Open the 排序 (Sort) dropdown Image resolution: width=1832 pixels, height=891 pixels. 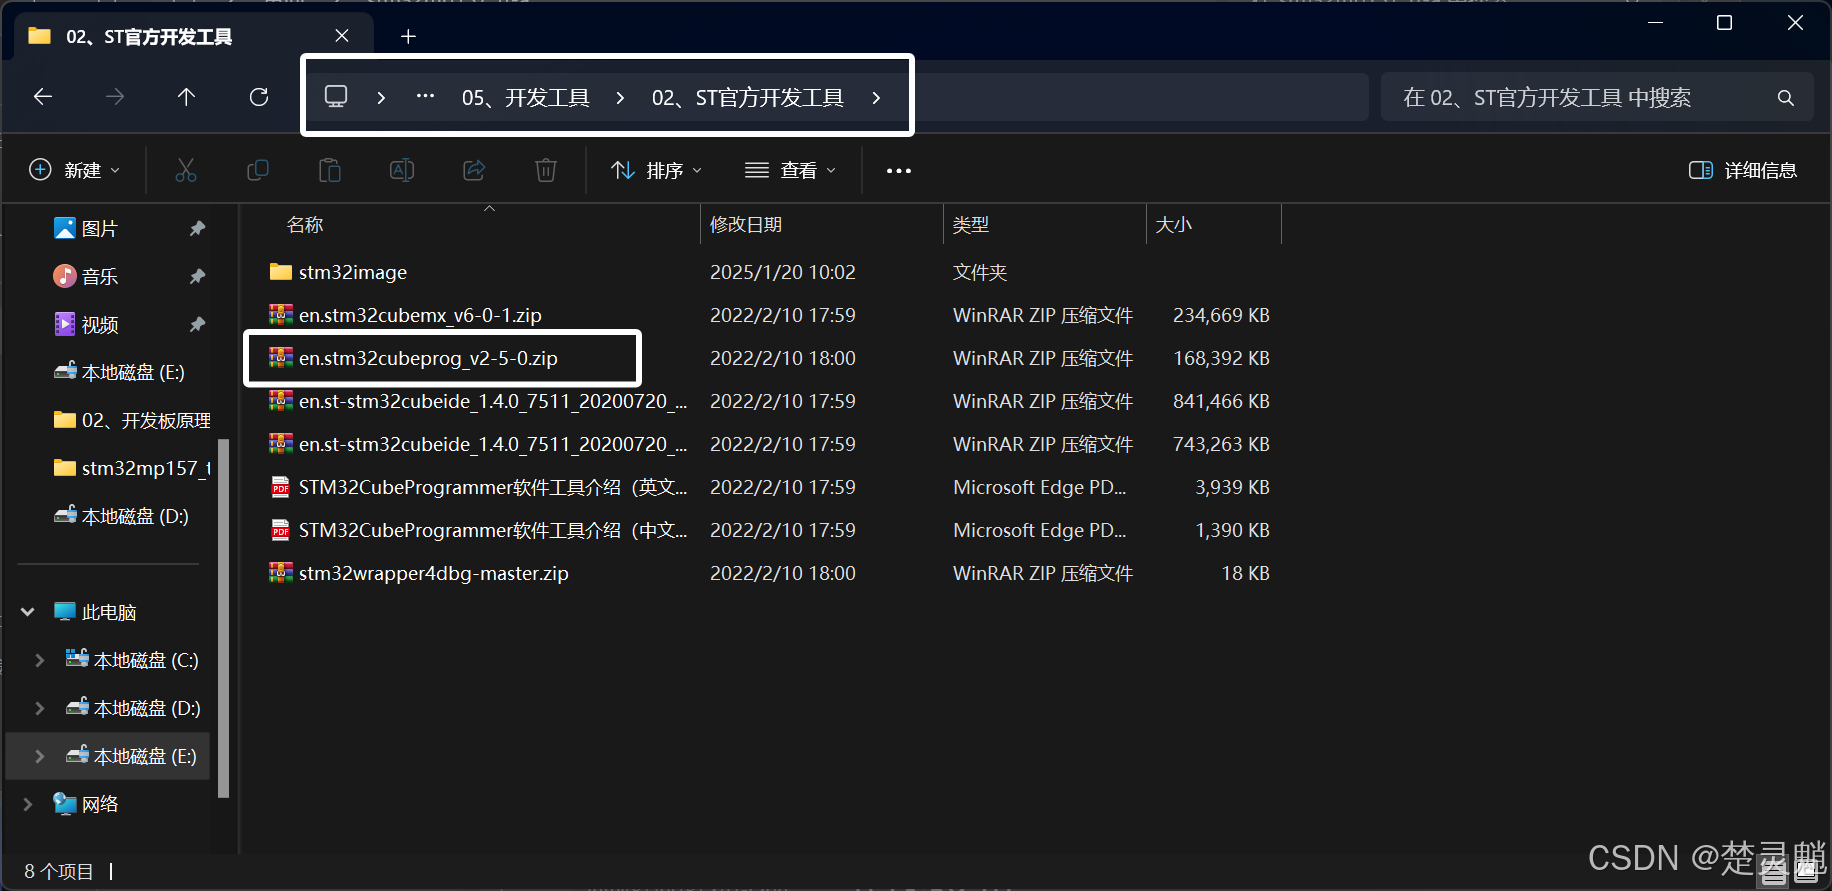[x=656, y=170]
